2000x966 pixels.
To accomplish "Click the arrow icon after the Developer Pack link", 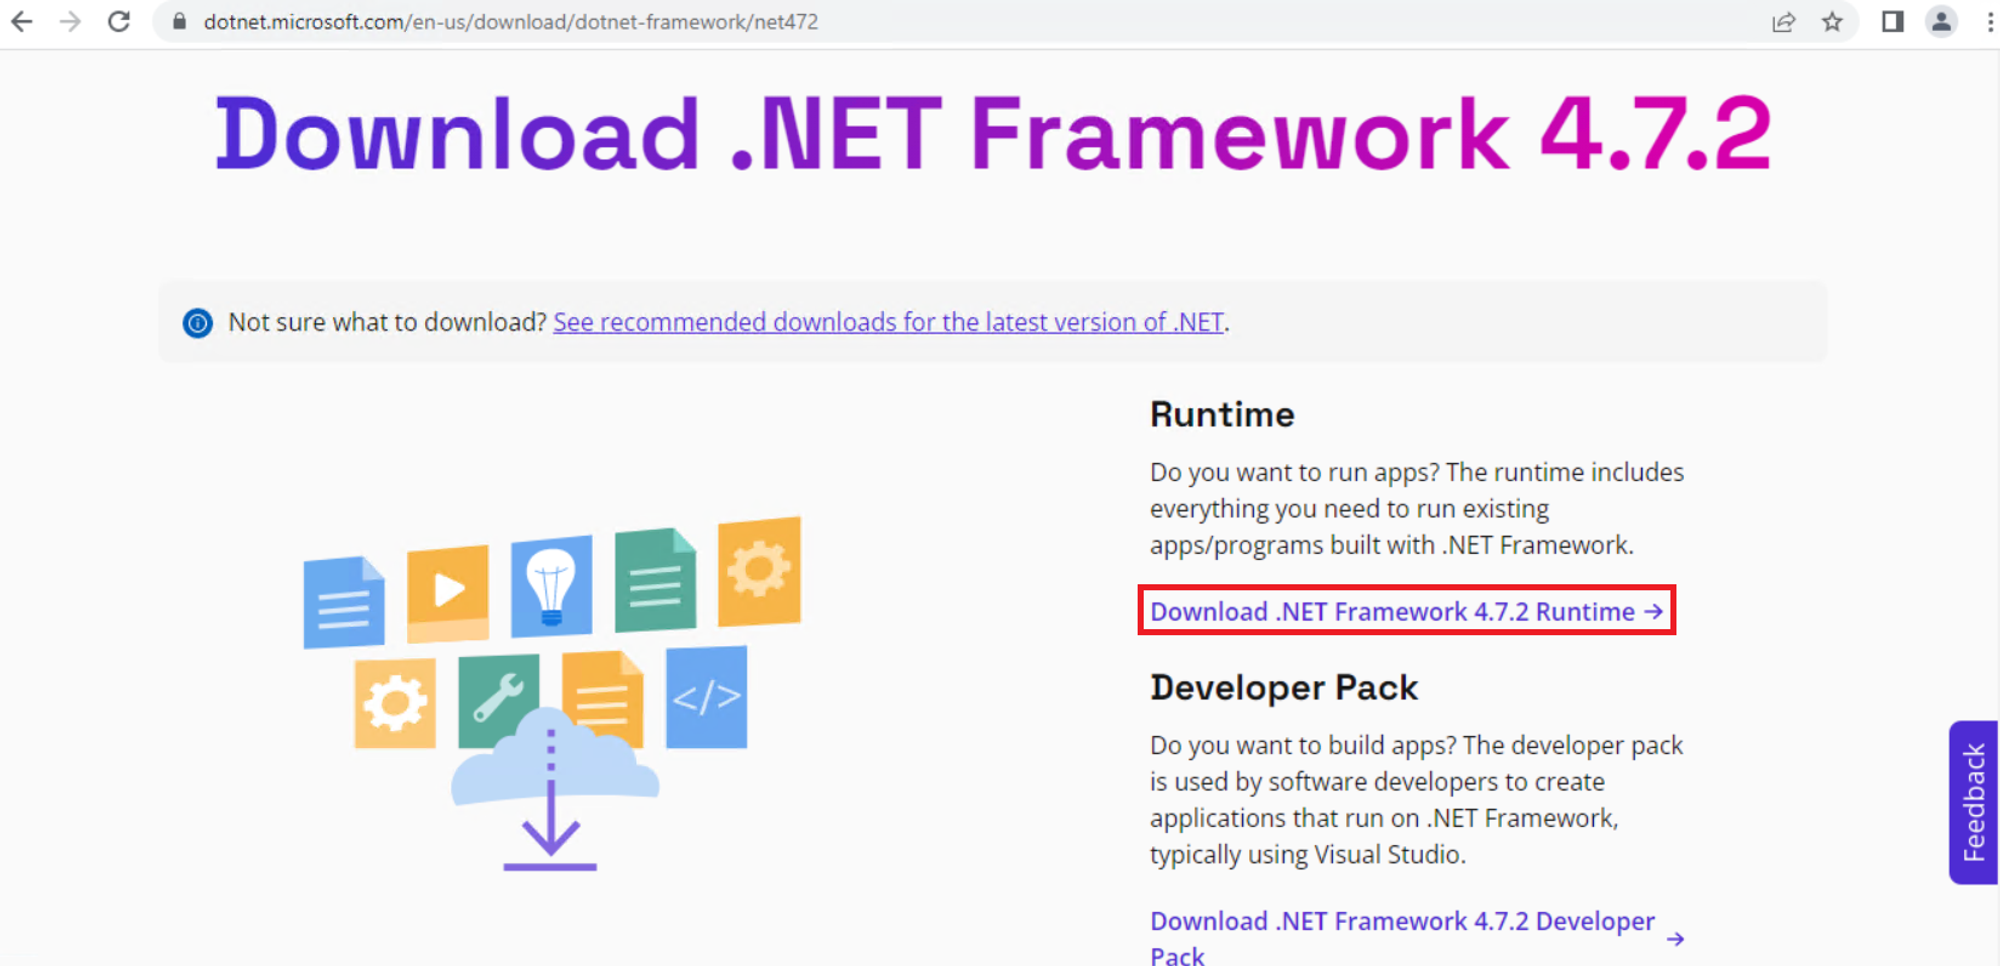I will click(1673, 938).
